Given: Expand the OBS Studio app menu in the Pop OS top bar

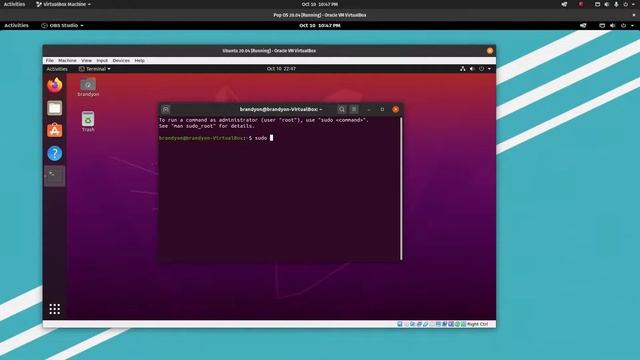Looking at the screenshot, I should (62, 25).
